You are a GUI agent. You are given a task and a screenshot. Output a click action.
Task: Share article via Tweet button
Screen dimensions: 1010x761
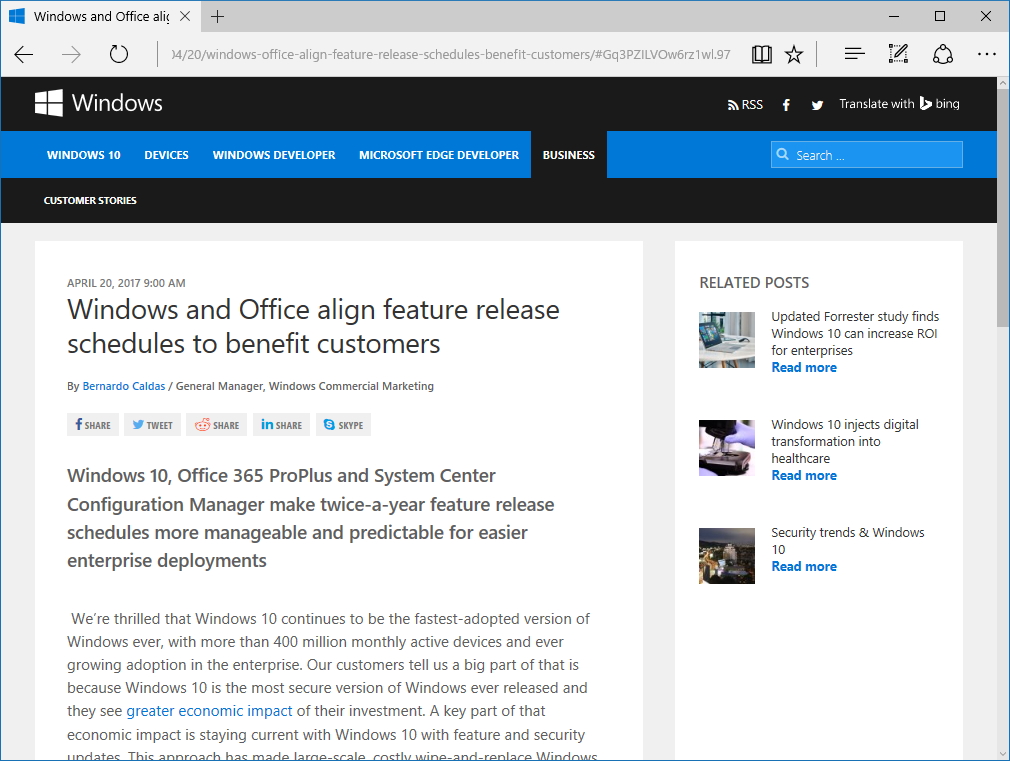pos(152,425)
